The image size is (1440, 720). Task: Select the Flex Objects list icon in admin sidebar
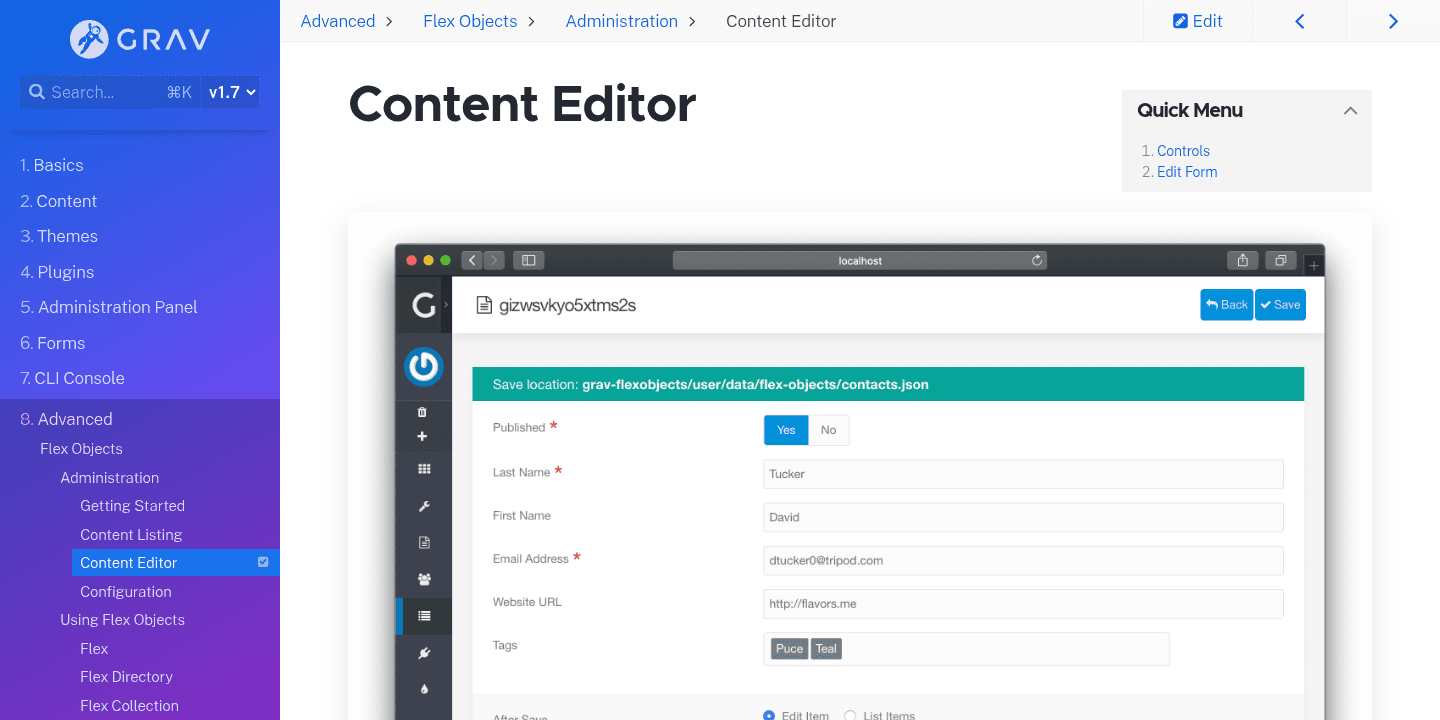point(423,615)
